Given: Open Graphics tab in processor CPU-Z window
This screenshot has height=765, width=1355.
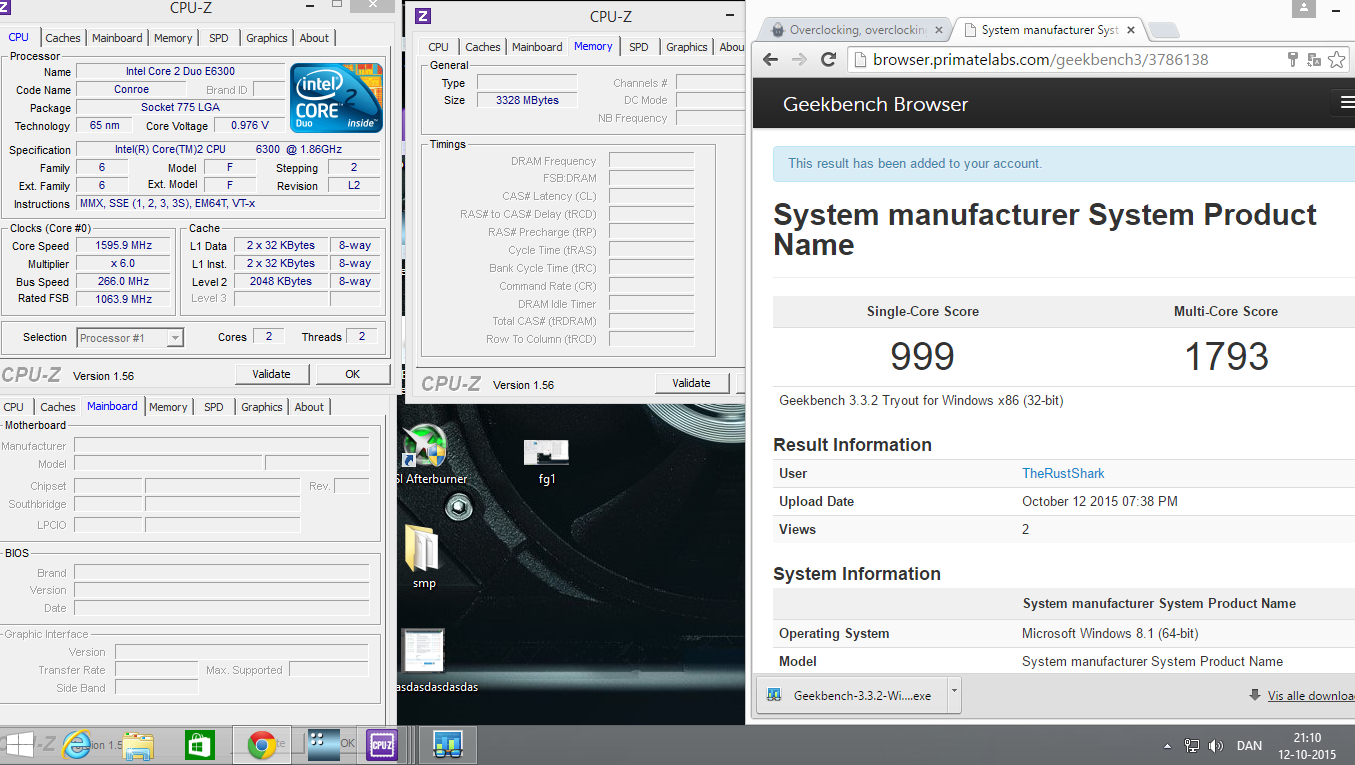Looking at the screenshot, I should click(x=267, y=38).
